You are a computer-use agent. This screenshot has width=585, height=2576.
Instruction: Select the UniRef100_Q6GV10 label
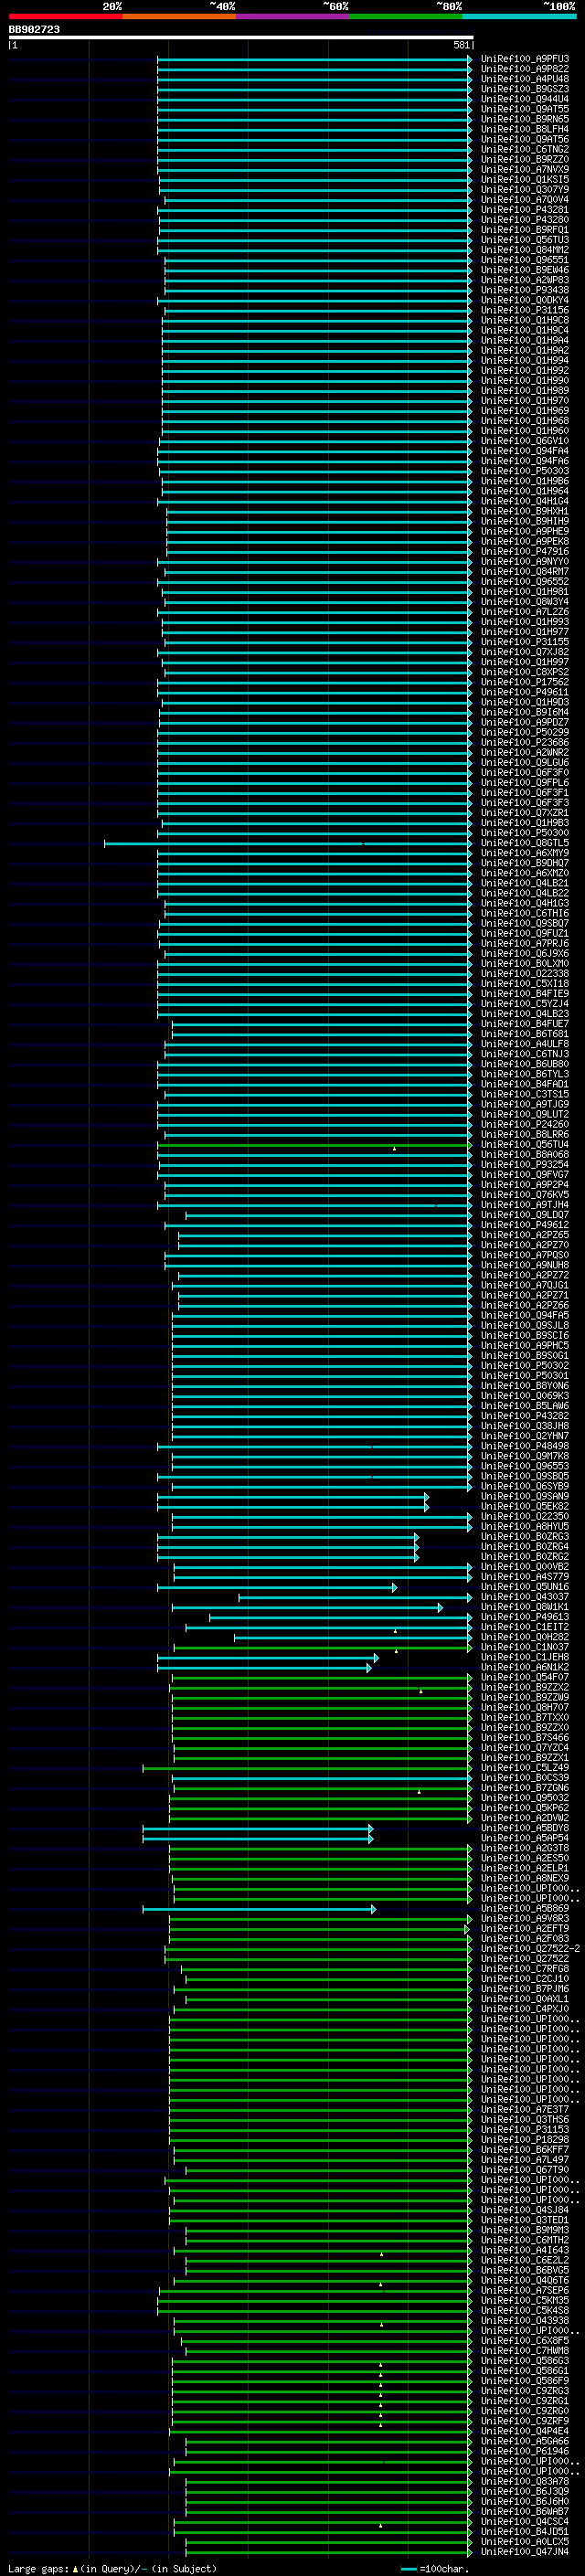coord(524,441)
